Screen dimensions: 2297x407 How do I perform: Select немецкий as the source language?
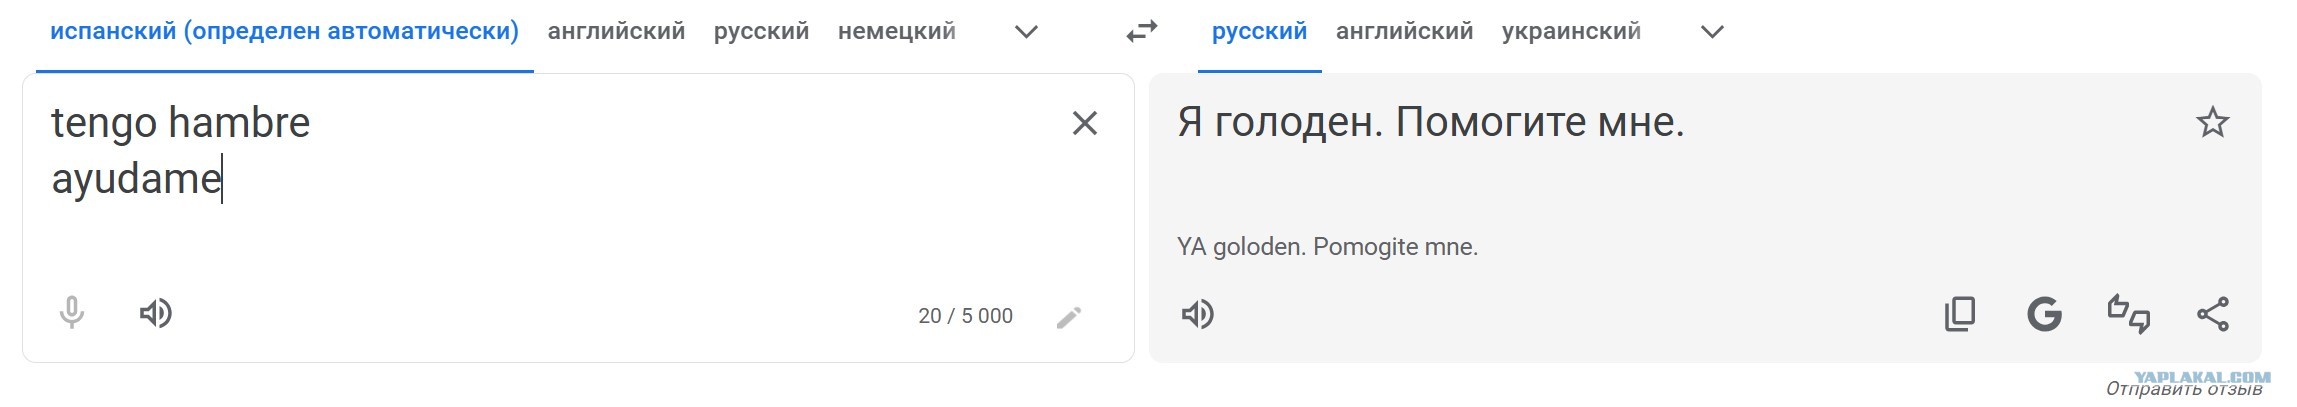pyautogui.click(x=897, y=32)
